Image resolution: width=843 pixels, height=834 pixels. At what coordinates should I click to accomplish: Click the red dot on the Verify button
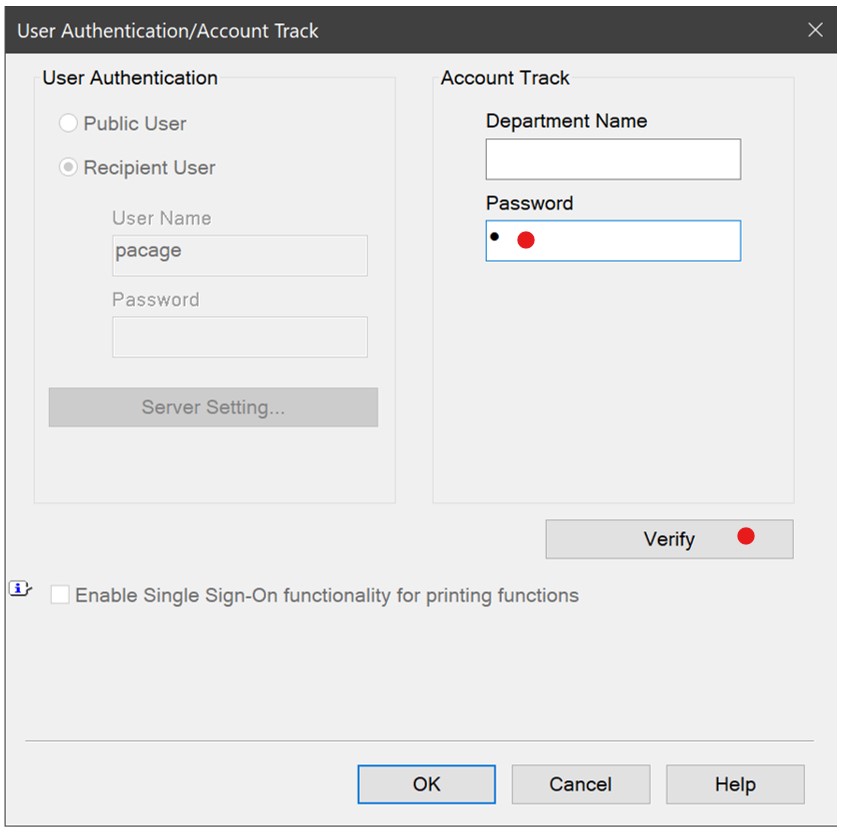point(745,537)
